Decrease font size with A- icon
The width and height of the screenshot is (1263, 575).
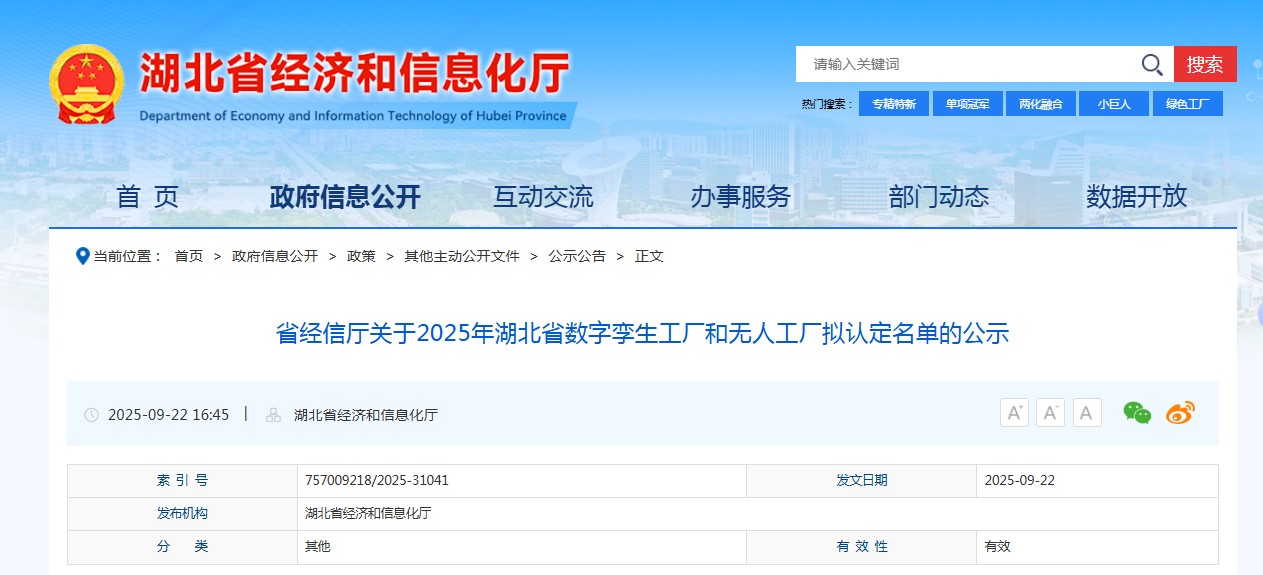[x=1050, y=412]
